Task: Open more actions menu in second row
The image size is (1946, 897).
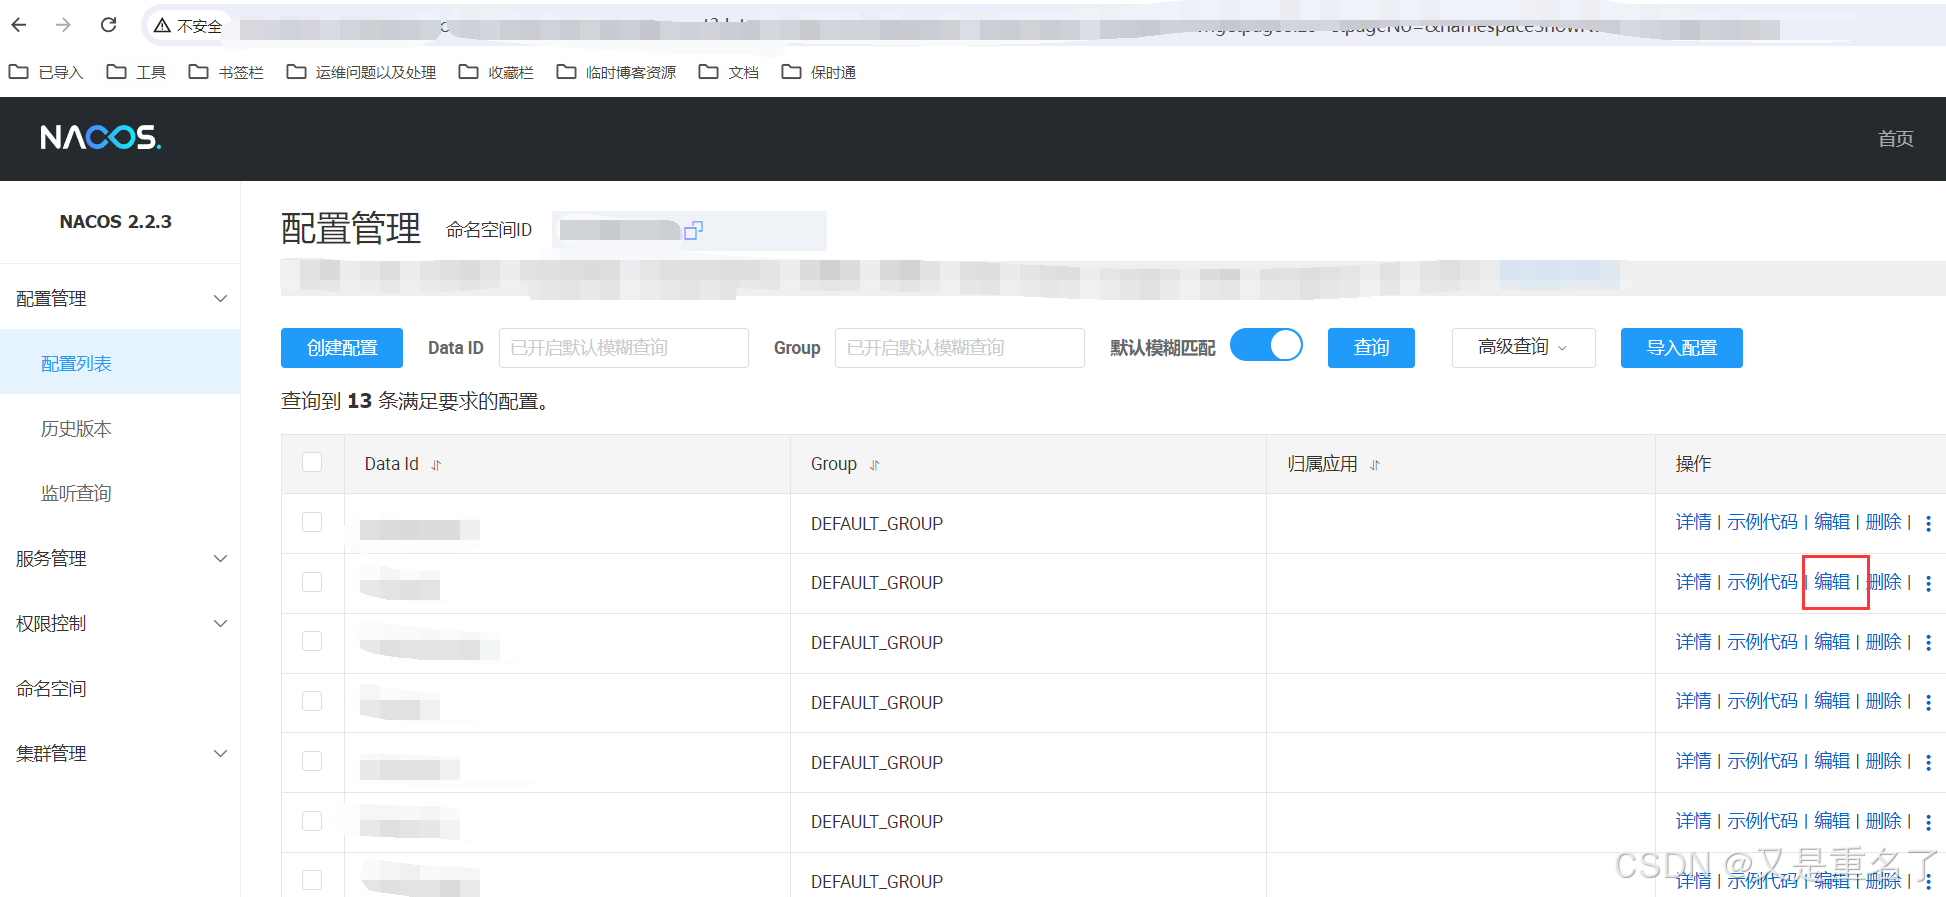Action: 1928,583
